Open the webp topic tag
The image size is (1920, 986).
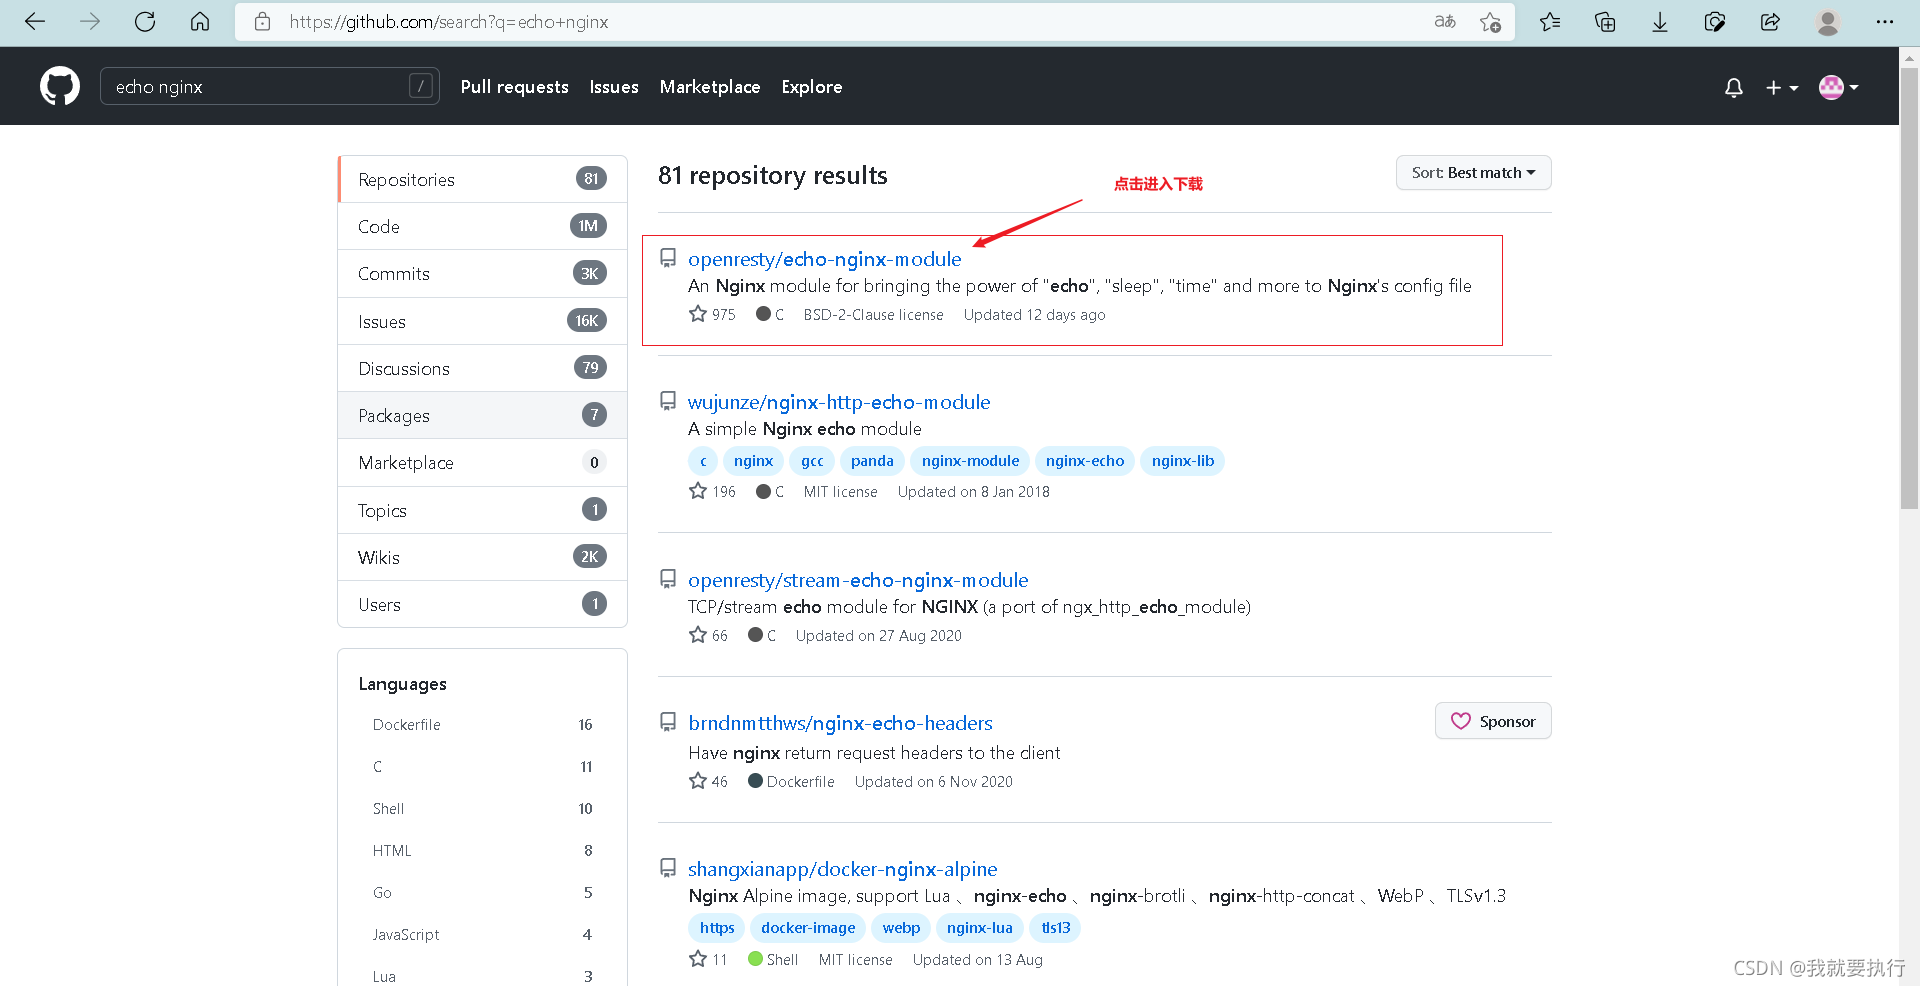click(x=901, y=928)
